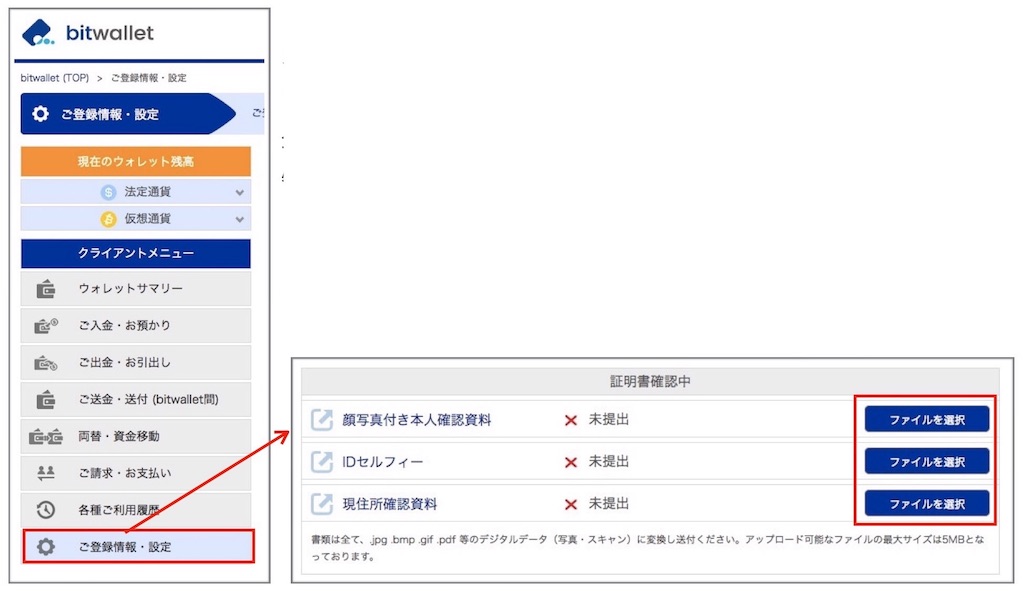Open ご入金・お預かり menu item
Image resolution: width=1024 pixels, height=591 pixels.
click(136, 325)
